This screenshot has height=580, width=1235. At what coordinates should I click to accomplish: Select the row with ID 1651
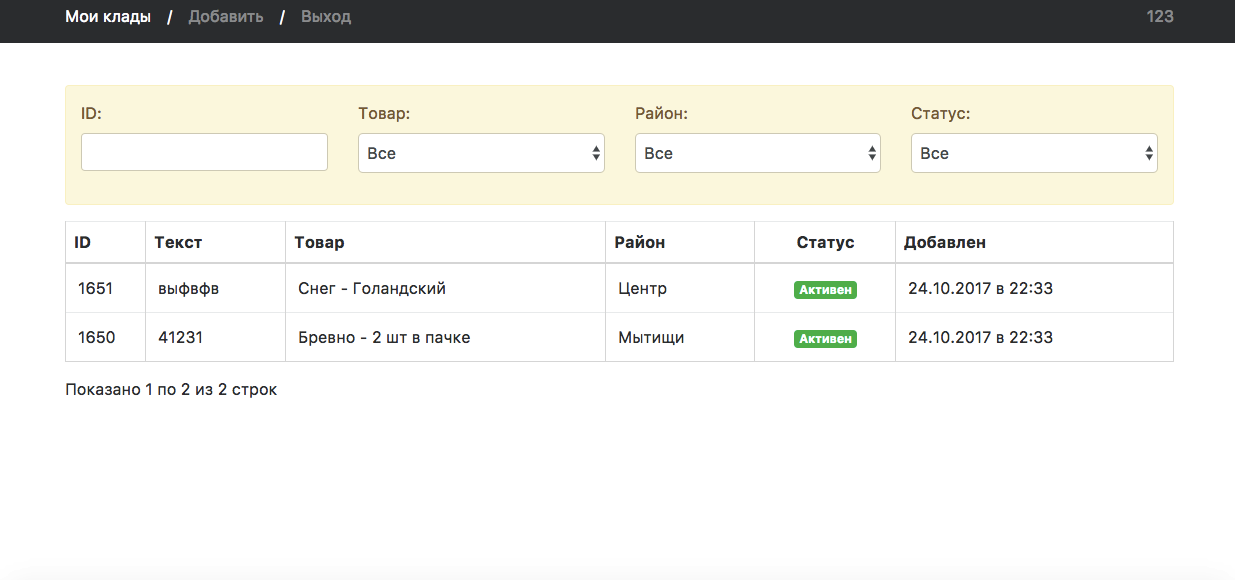(x=96, y=289)
